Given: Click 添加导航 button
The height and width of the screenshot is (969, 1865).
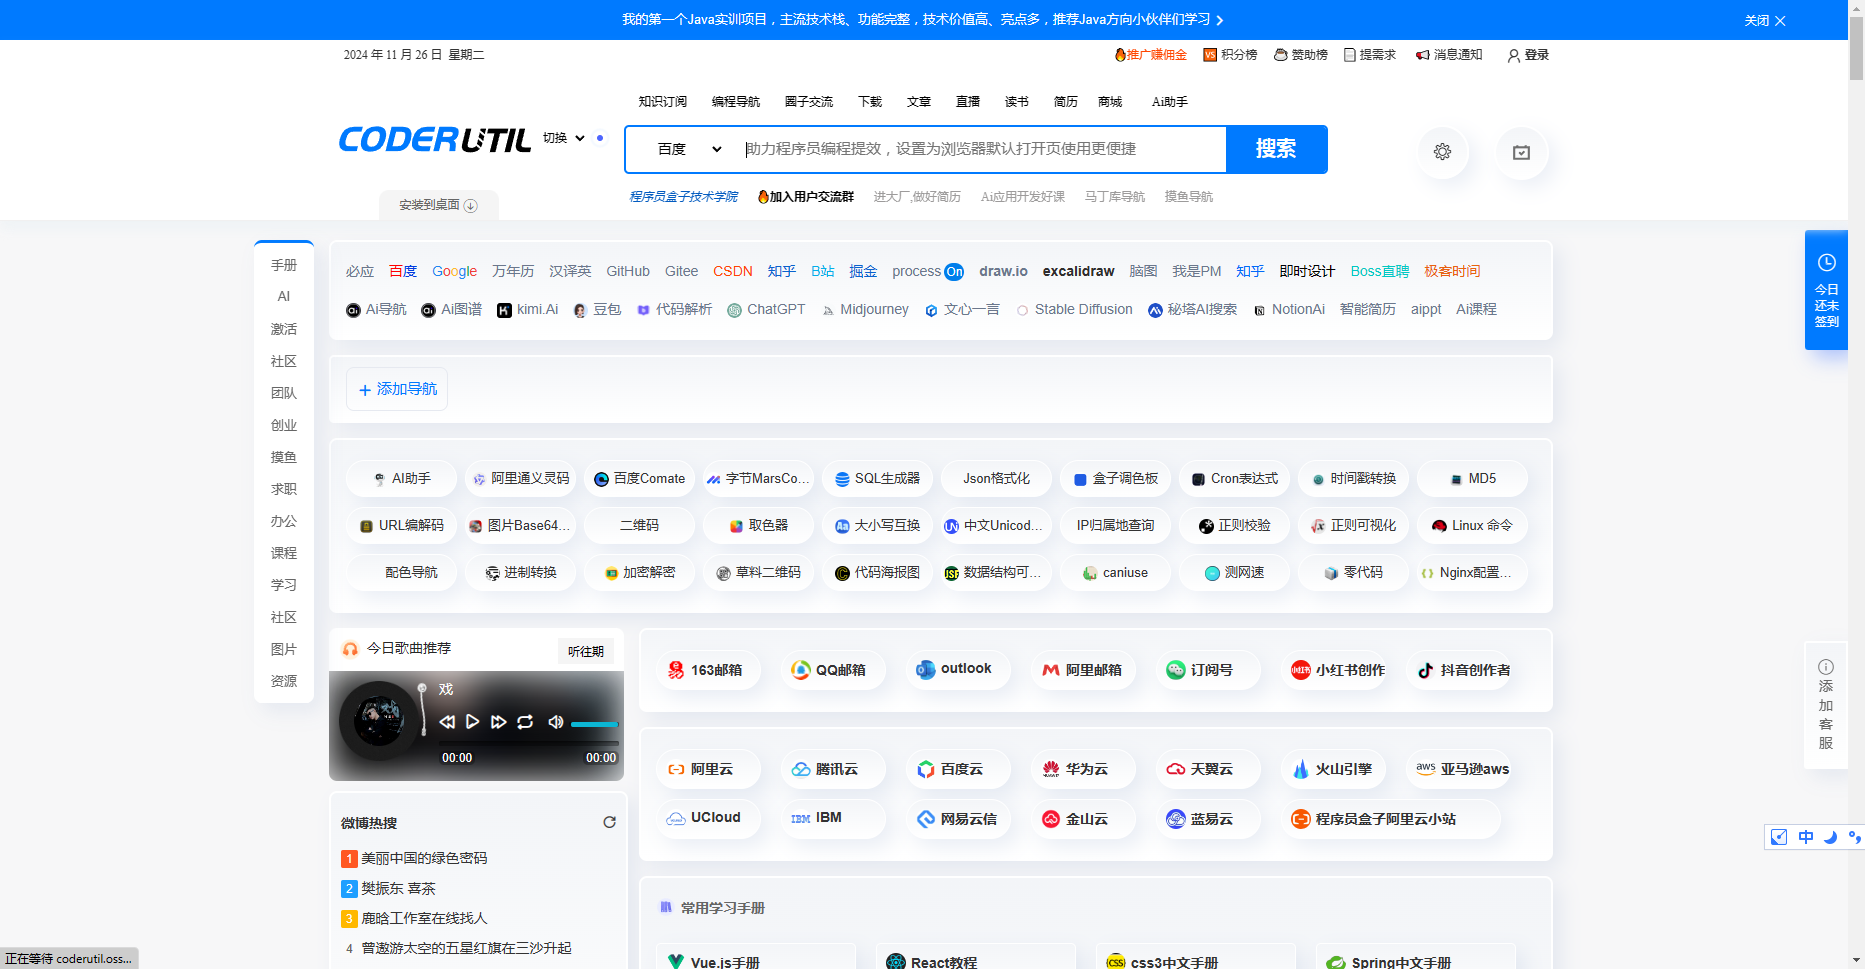Looking at the screenshot, I should (397, 389).
